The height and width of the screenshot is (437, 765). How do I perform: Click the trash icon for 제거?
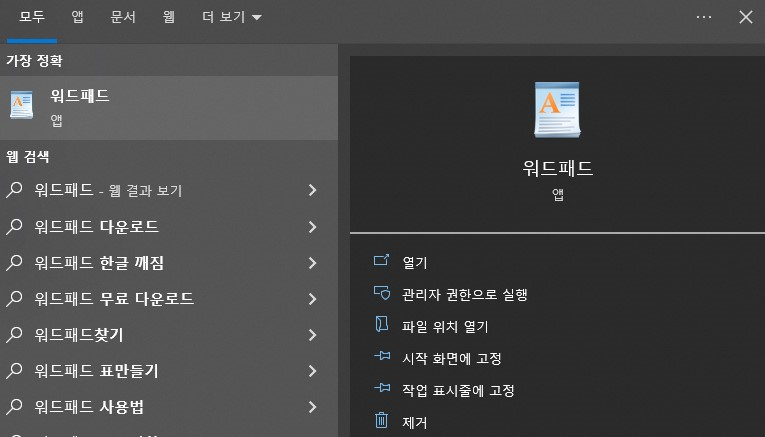click(382, 420)
